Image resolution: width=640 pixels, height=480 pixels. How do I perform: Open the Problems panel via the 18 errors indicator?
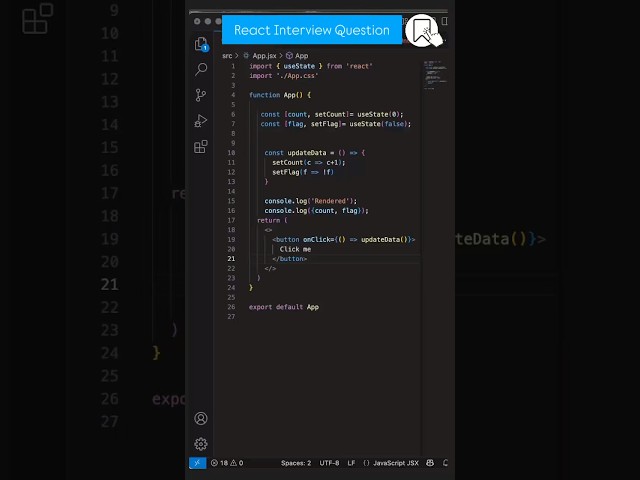pyautogui.click(x=227, y=463)
